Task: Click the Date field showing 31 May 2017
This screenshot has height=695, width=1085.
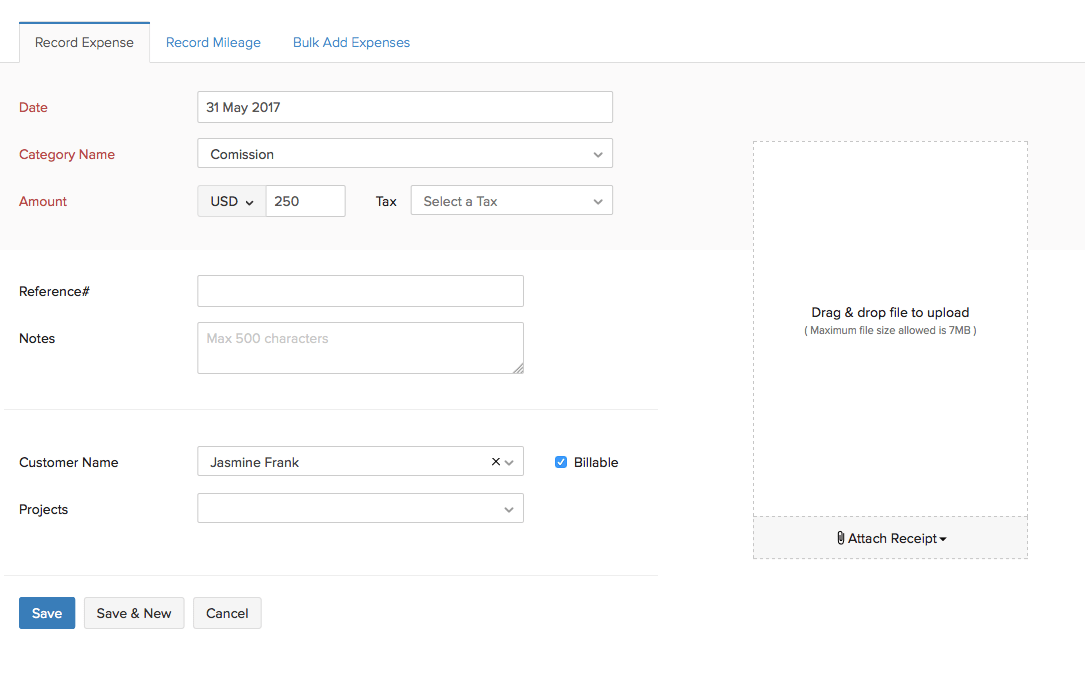Action: (405, 107)
